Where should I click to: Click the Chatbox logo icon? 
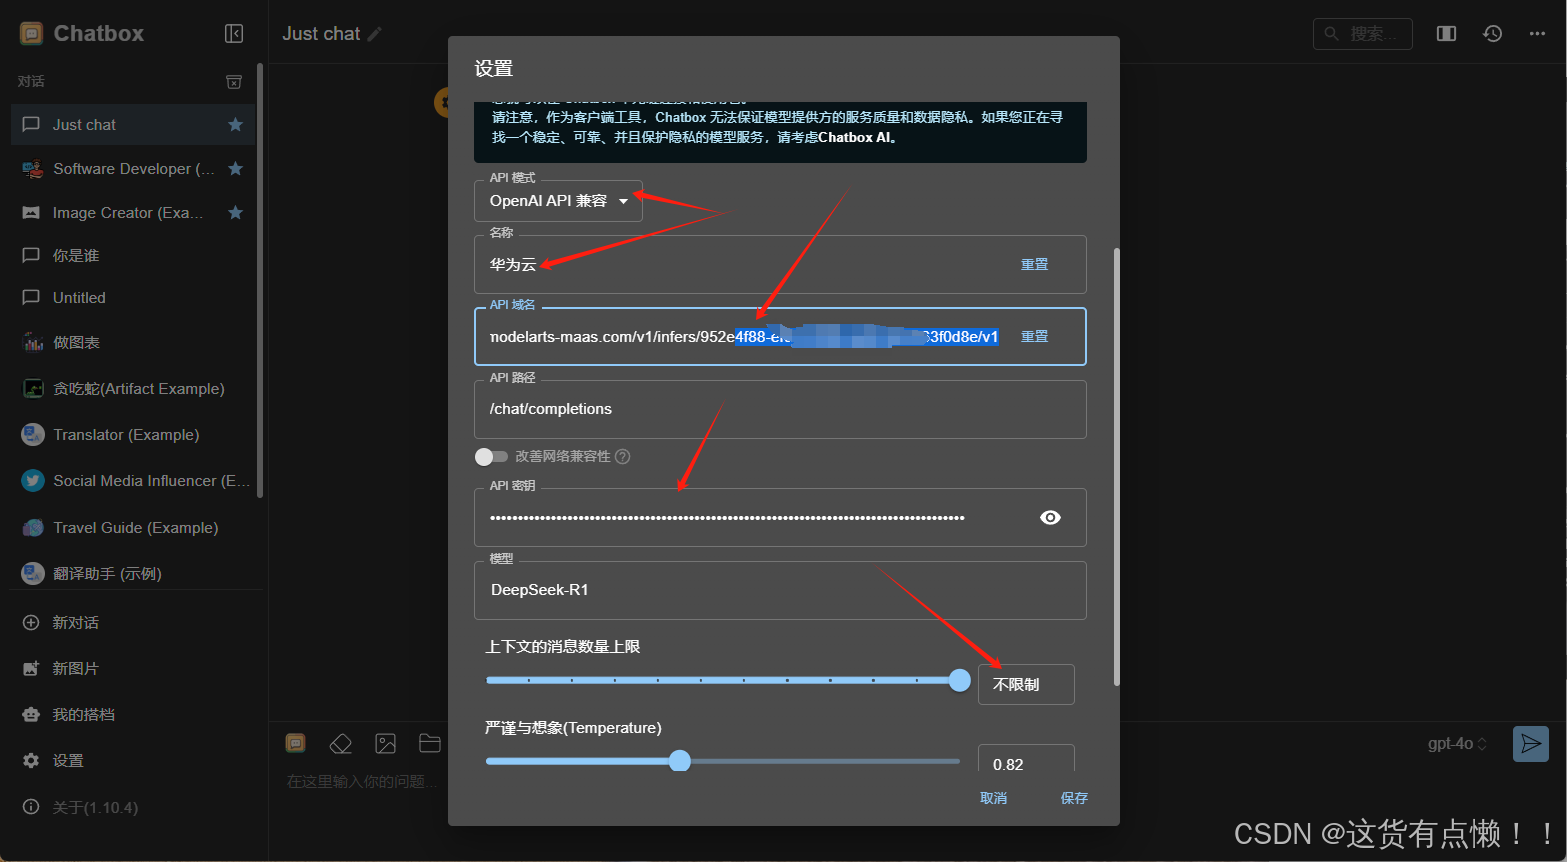click(32, 34)
